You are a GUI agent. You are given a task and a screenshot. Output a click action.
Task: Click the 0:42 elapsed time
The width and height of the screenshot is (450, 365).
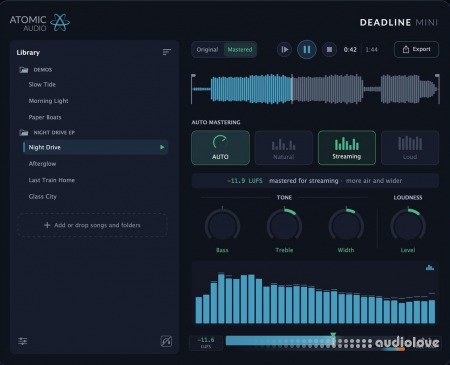pyautogui.click(x=350, y=50)
